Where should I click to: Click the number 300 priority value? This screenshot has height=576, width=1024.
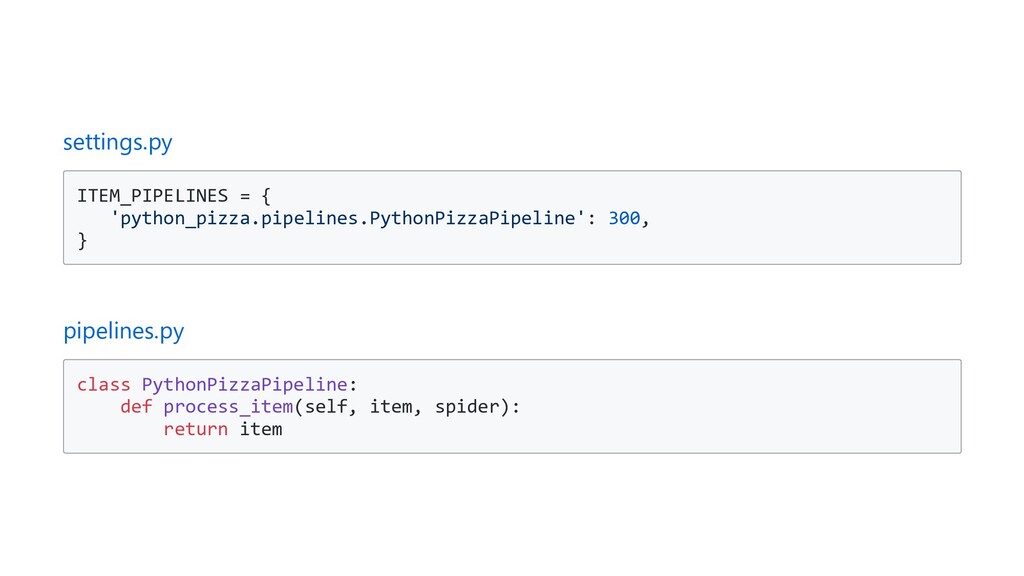tap(624, 218)
